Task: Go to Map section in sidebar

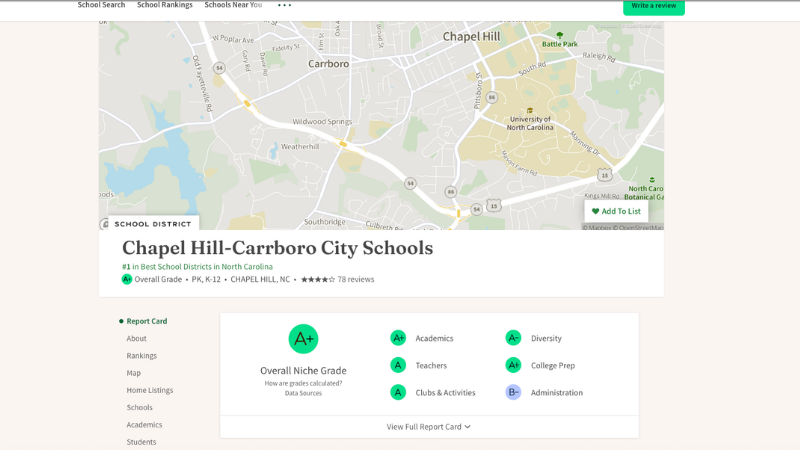Action: tap(133, 373)
